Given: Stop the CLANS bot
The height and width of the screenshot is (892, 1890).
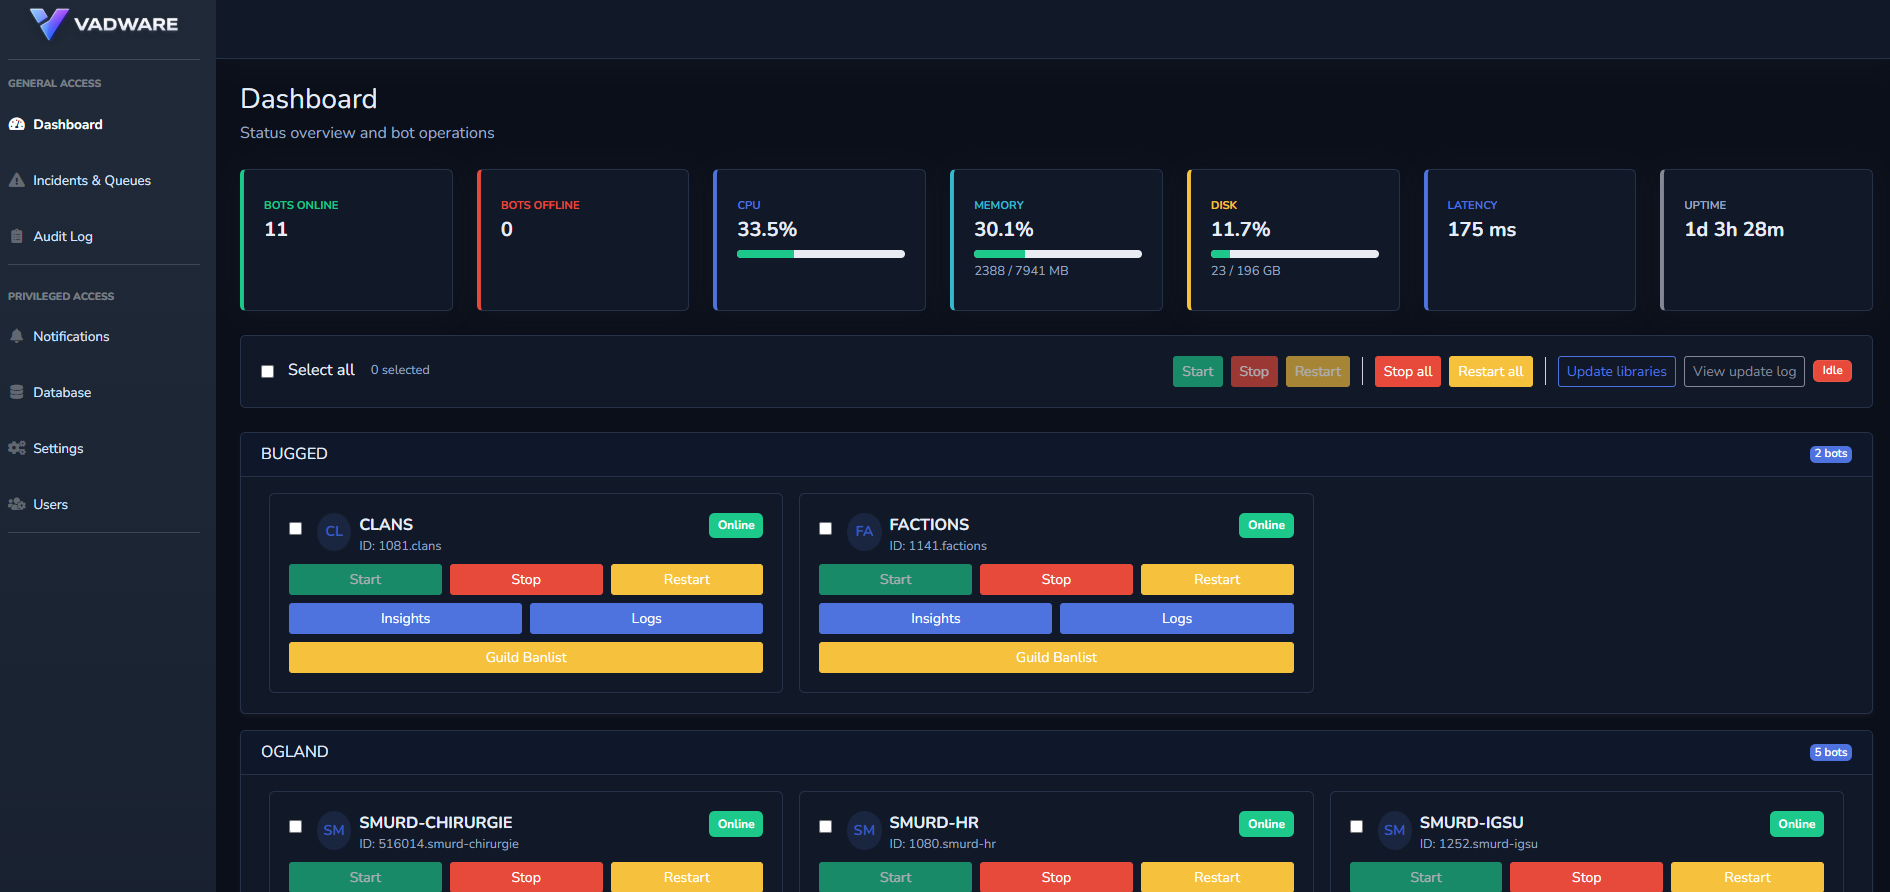Looking at the screenshot, I should tap(526, 579).
